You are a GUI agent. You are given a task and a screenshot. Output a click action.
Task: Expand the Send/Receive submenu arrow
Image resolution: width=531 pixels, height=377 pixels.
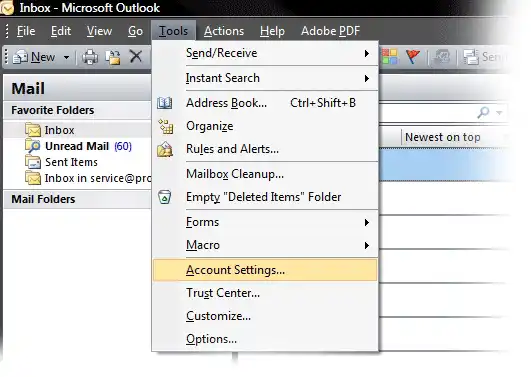point(366,54)
